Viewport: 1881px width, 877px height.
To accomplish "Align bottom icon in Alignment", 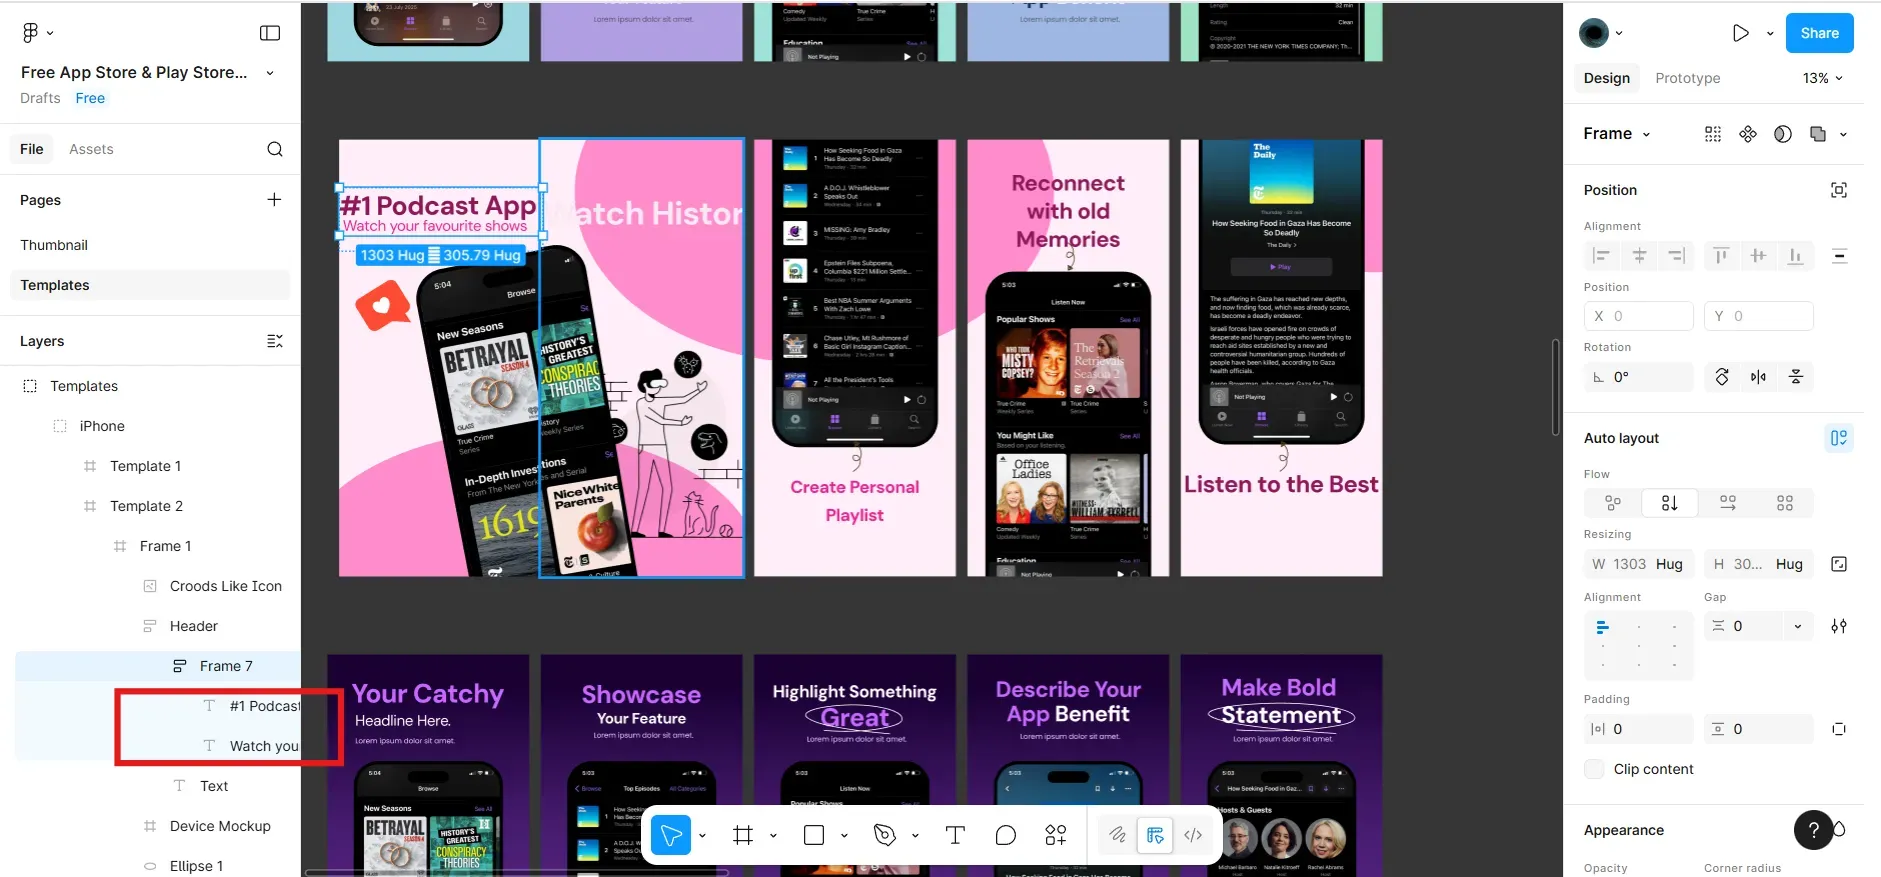I will pyautogui.click(x=1796, y=256).
